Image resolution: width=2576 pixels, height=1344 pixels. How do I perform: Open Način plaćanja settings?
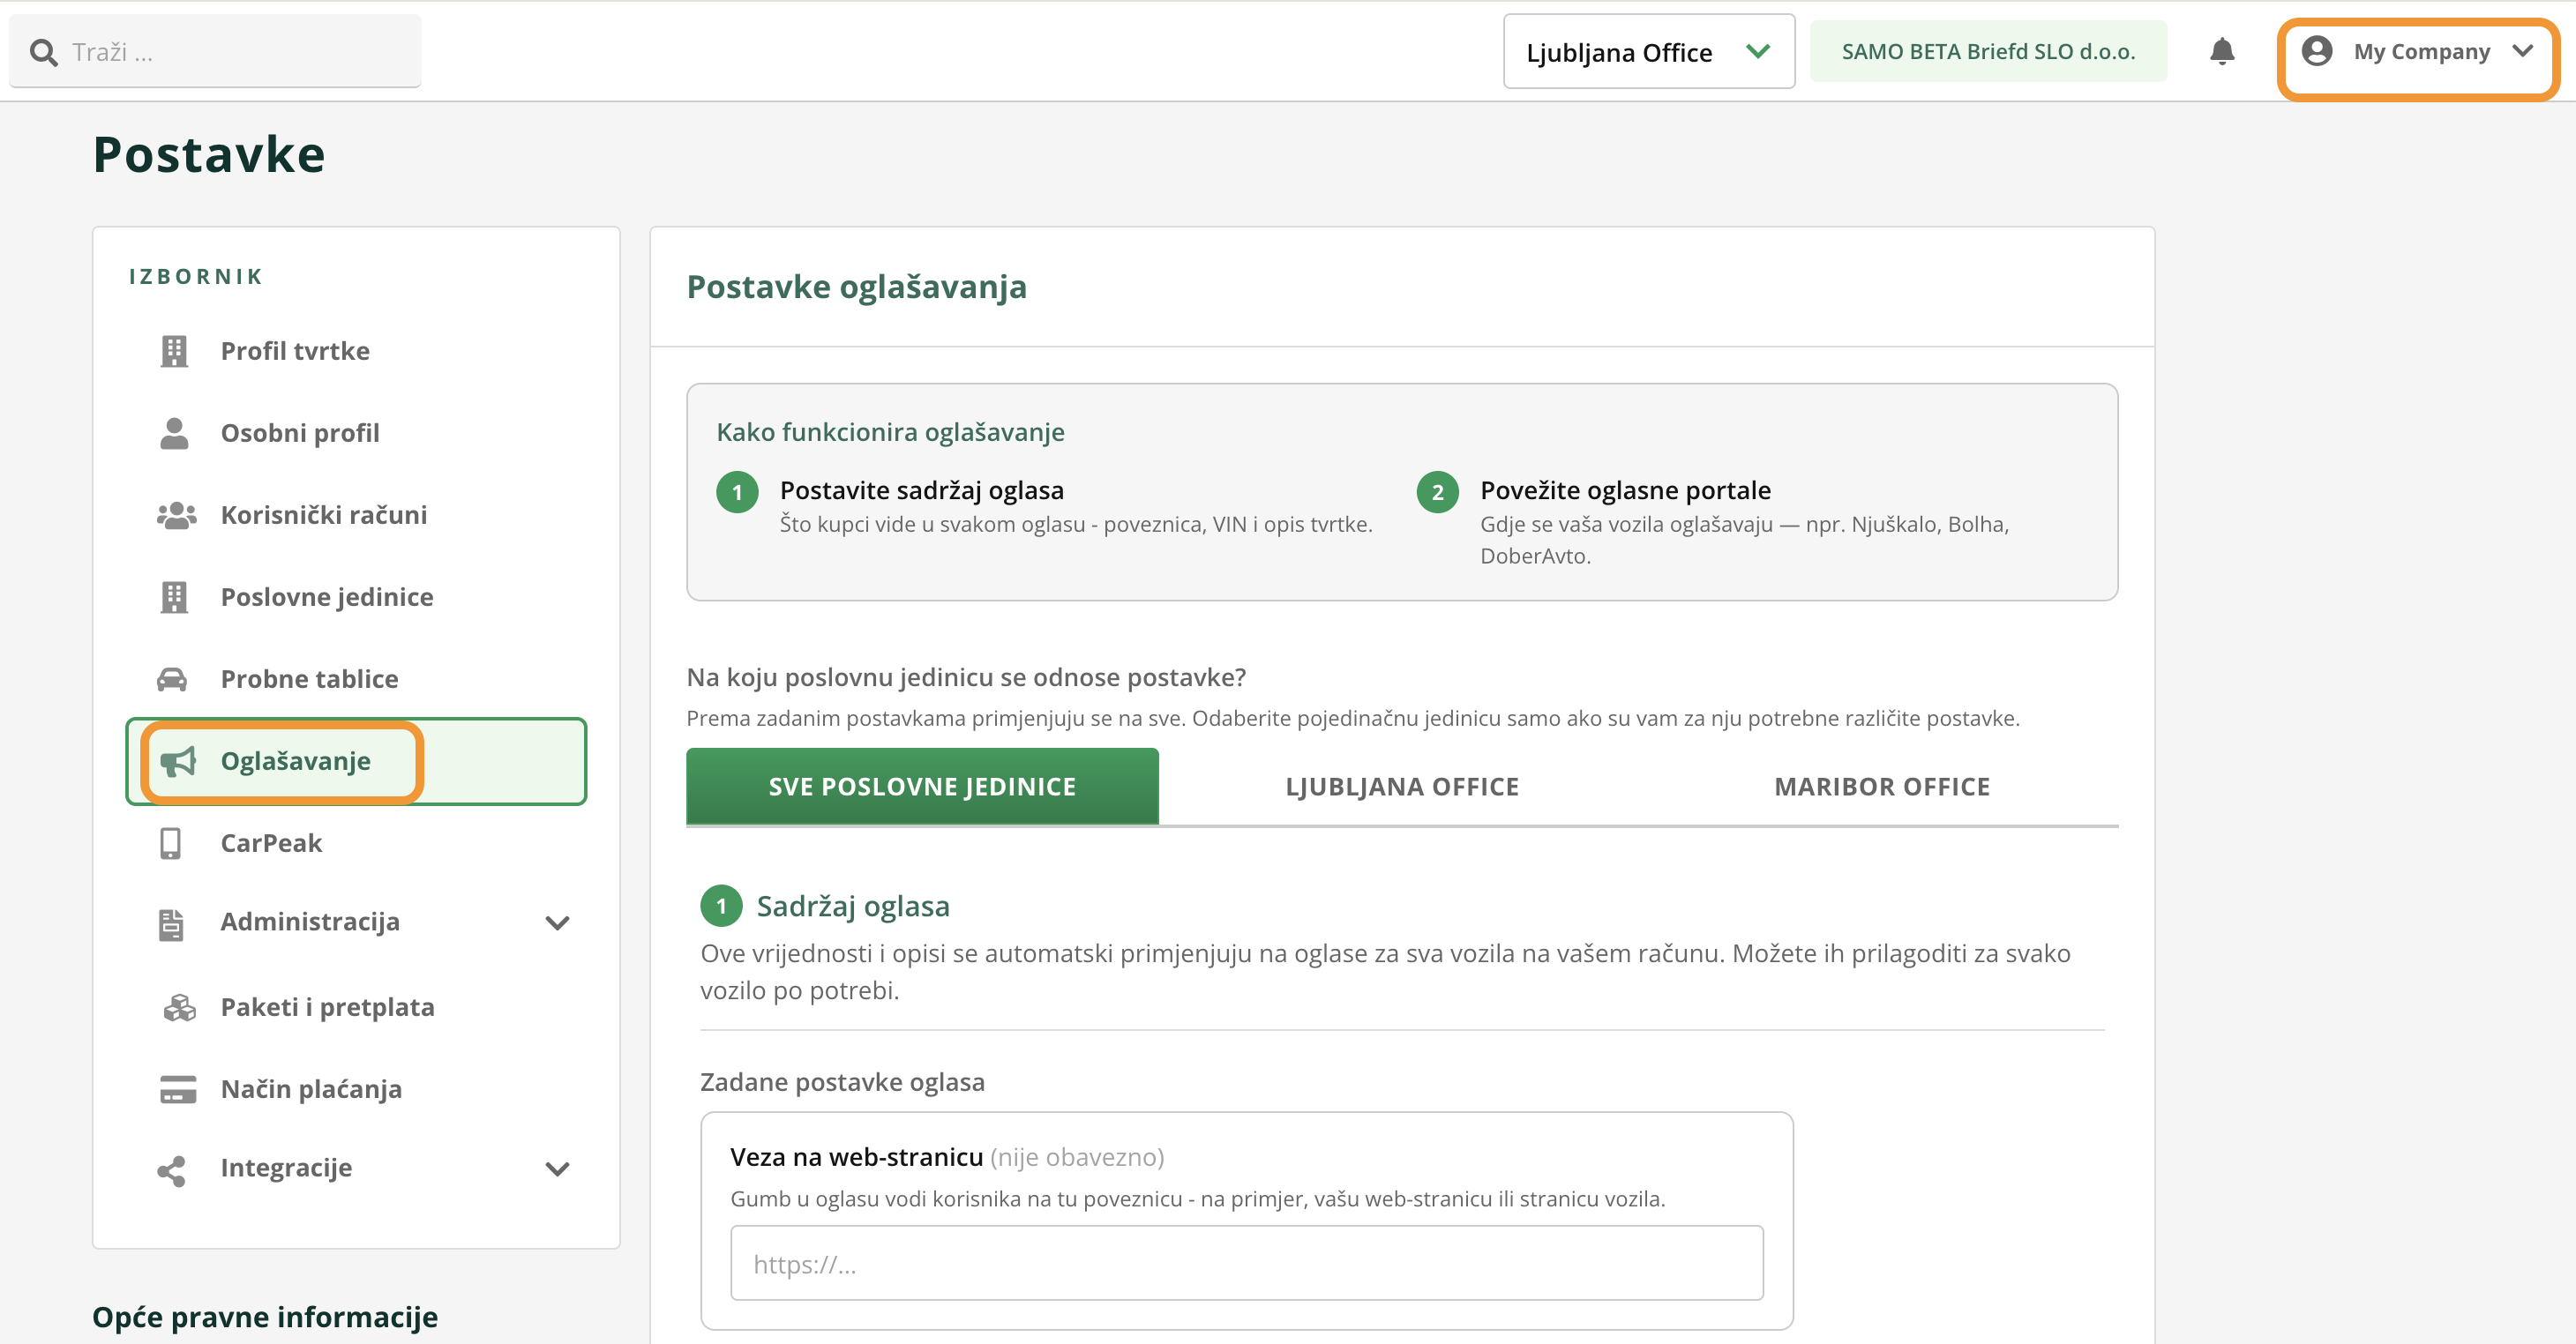356,1089
